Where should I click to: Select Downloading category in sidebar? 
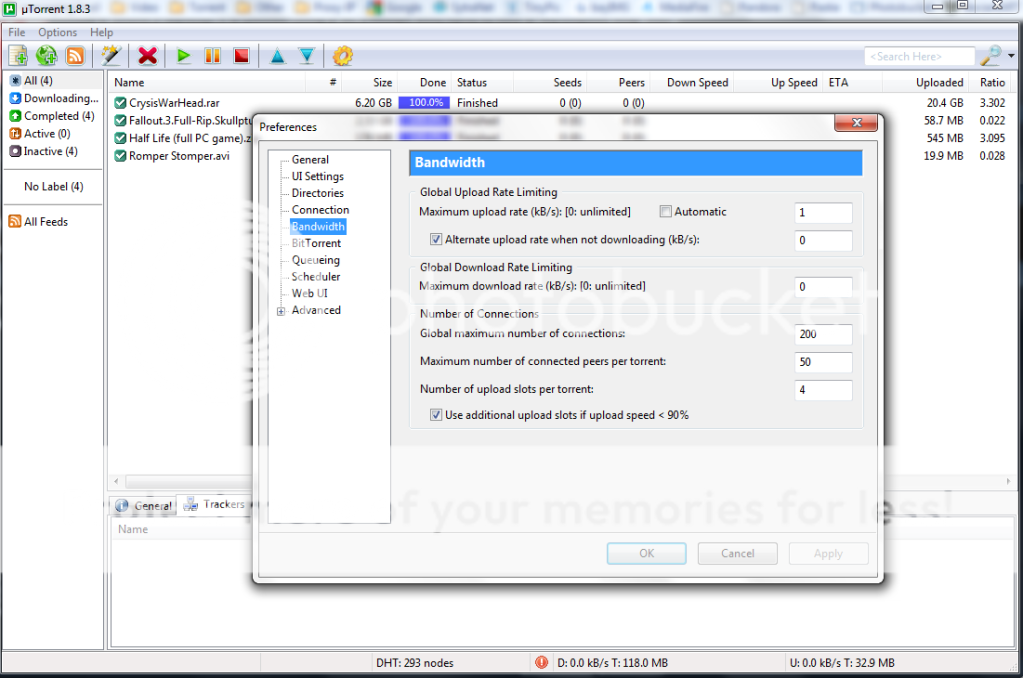pos(55,98)
